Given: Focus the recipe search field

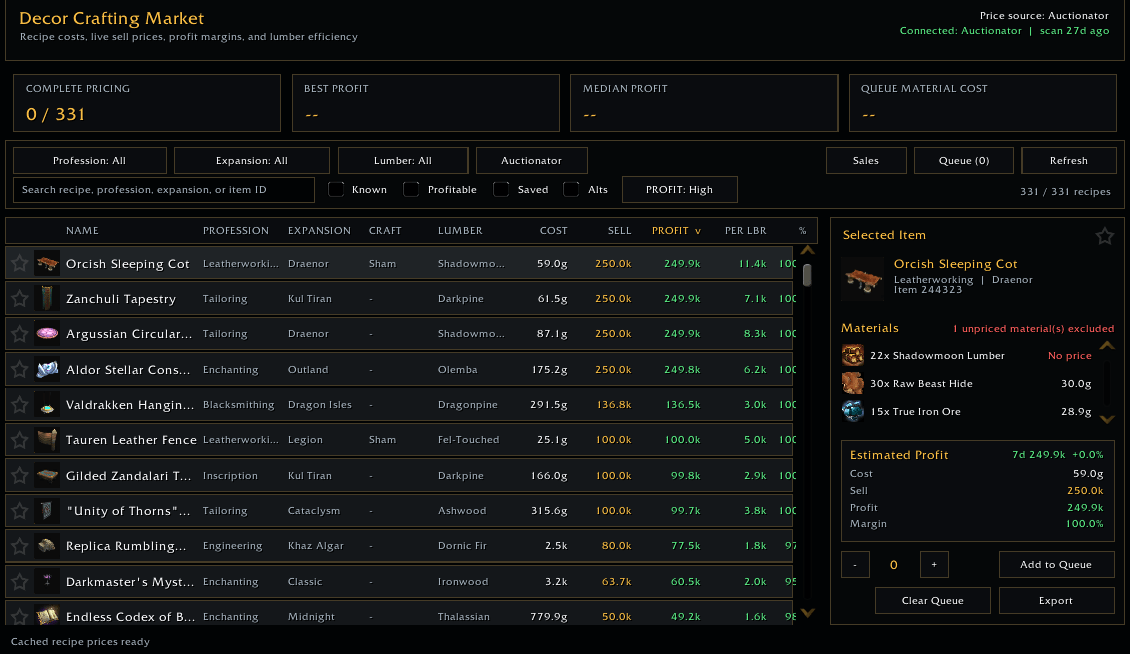Looking at the screenshot, I should 164,190.
